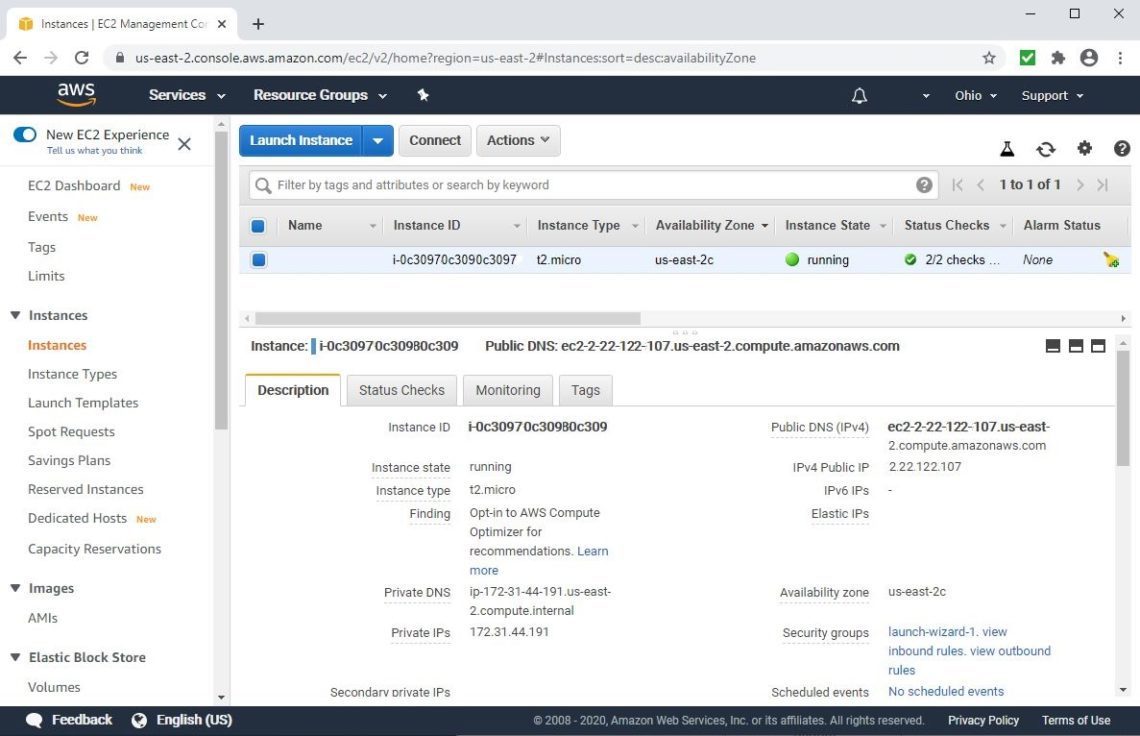Collapse the Images sidebar section
1140x736 pixels.
(15, 588)
